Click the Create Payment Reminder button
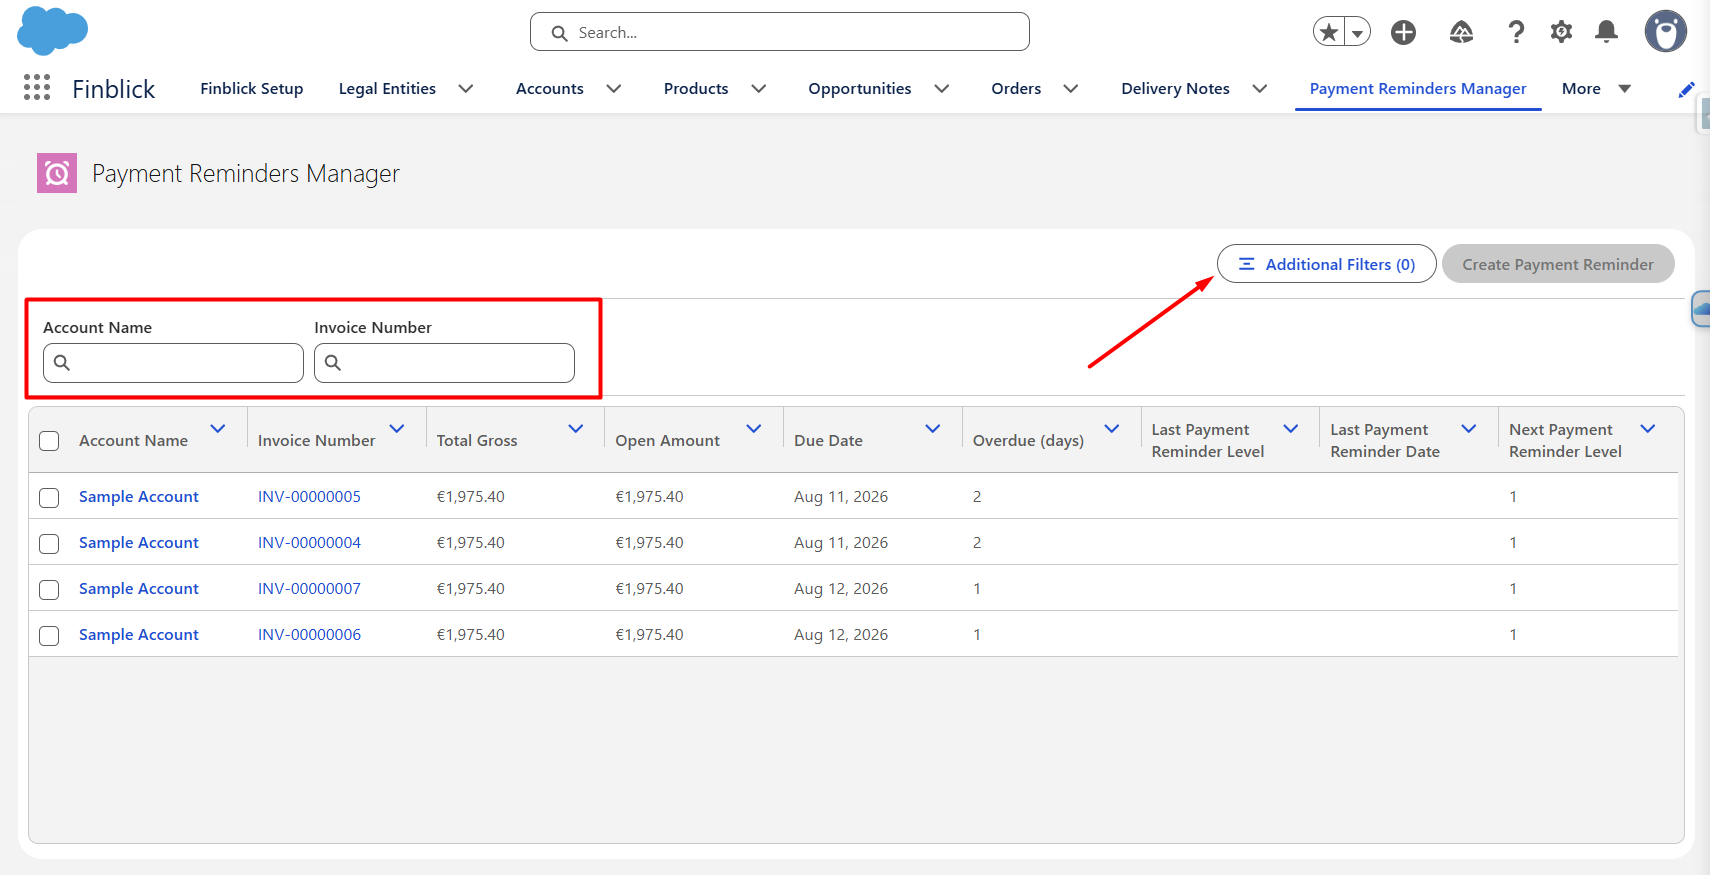 click(1558, 264)
